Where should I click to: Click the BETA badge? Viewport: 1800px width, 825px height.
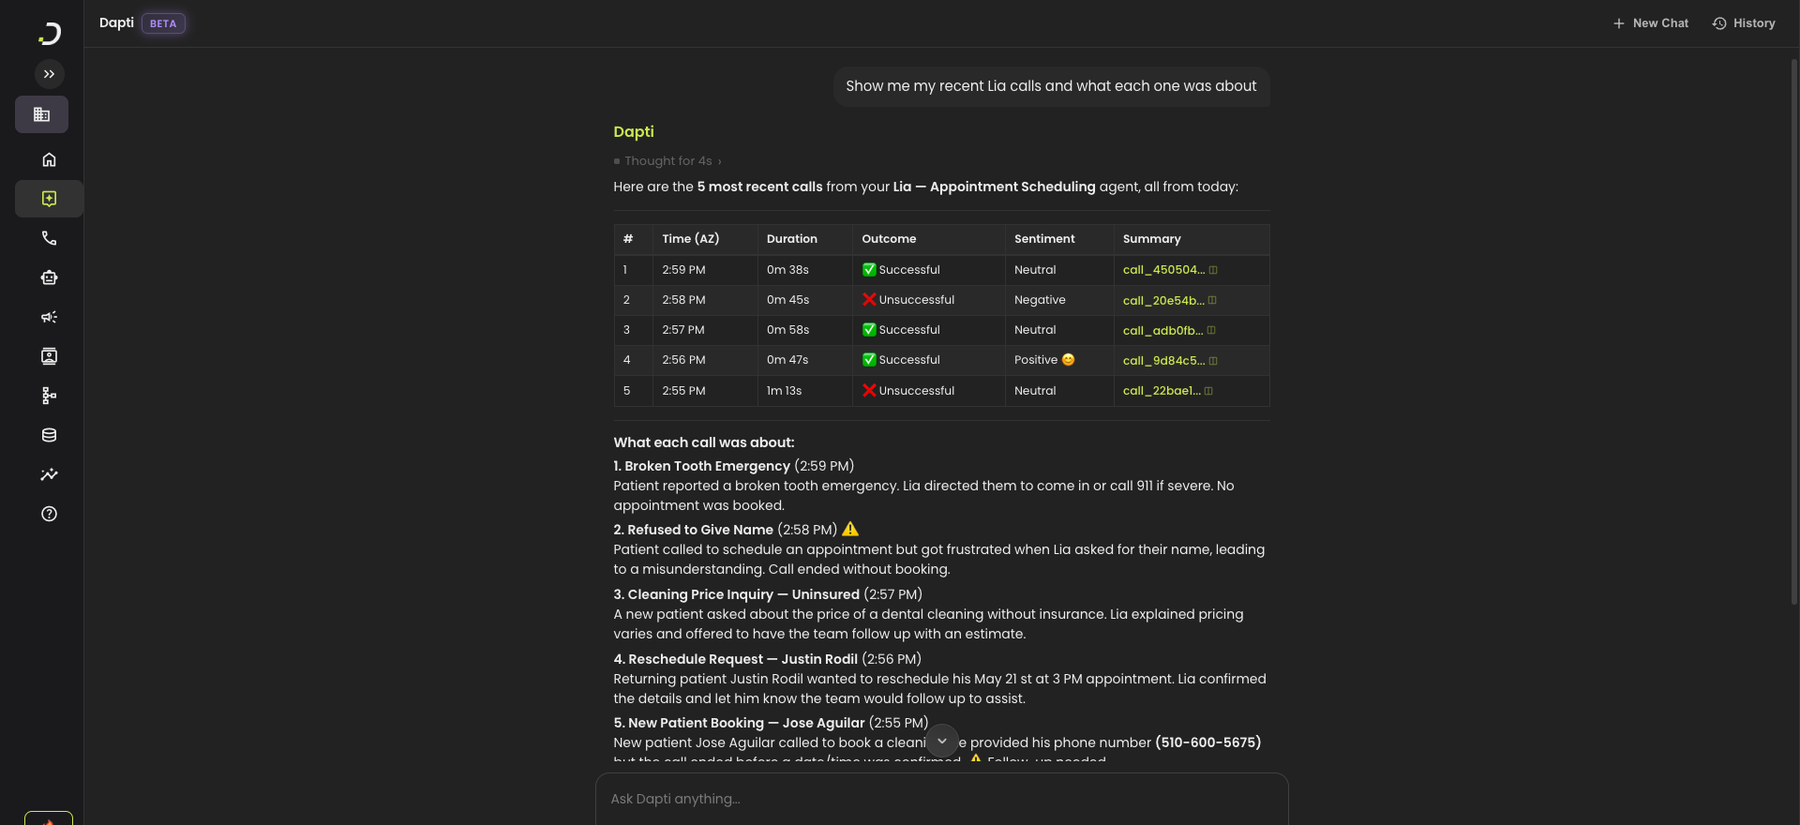click(x=163, y=23)
